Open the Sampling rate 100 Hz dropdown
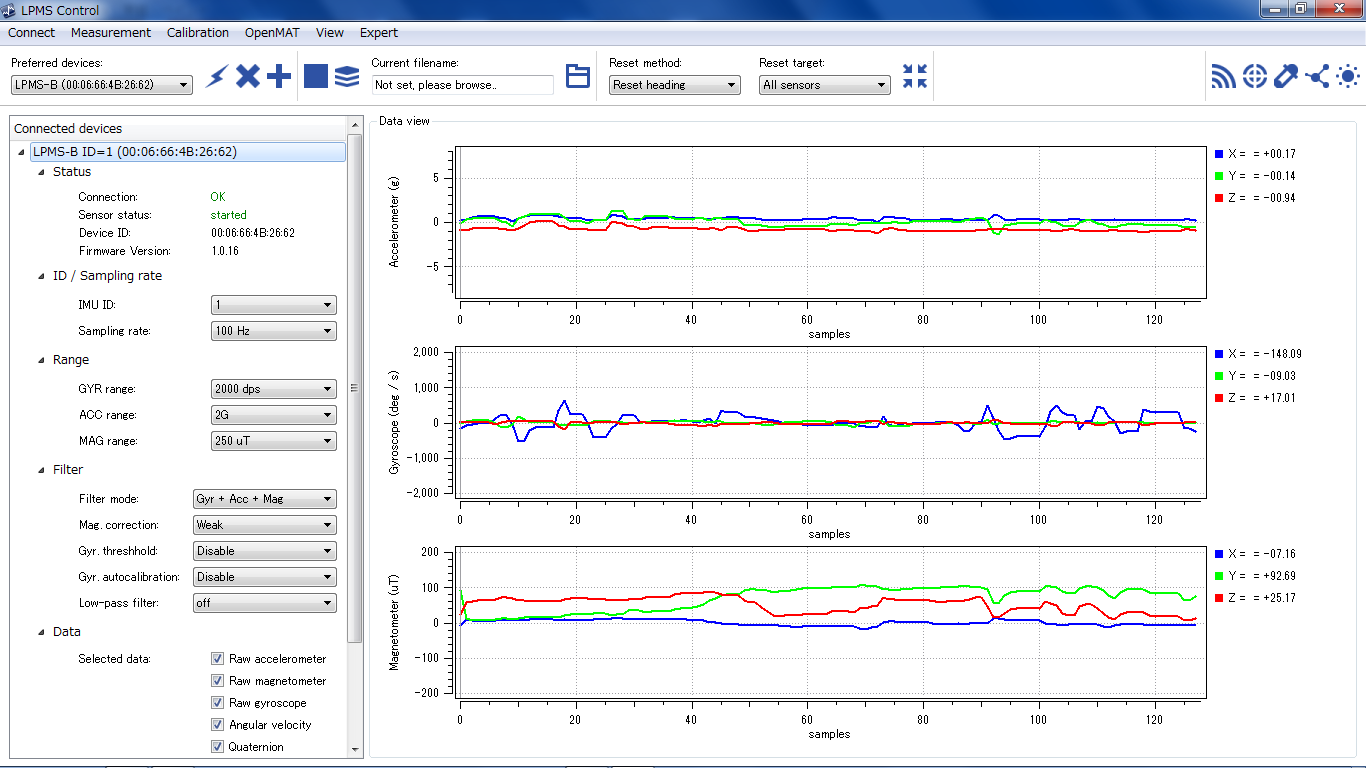 coord(274,331)
